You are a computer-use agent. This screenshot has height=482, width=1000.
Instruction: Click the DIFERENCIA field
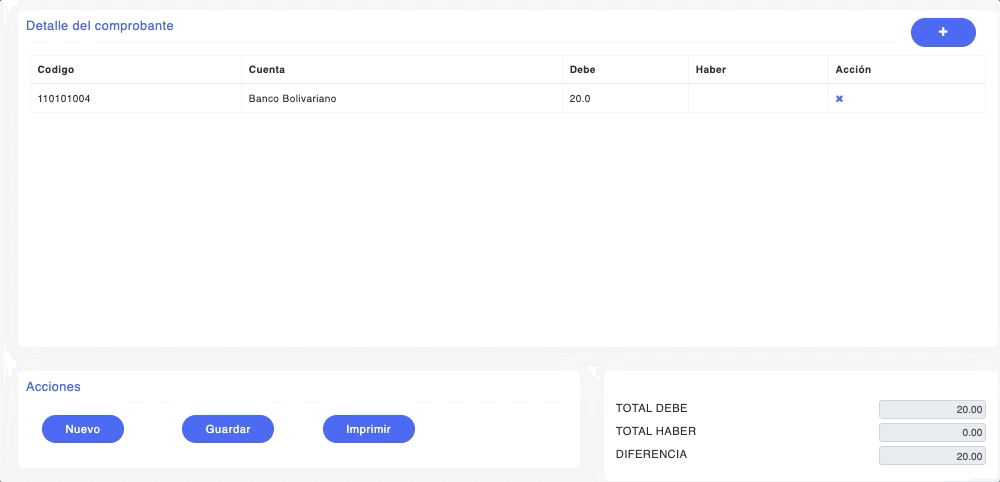click(x=932, y=456)
